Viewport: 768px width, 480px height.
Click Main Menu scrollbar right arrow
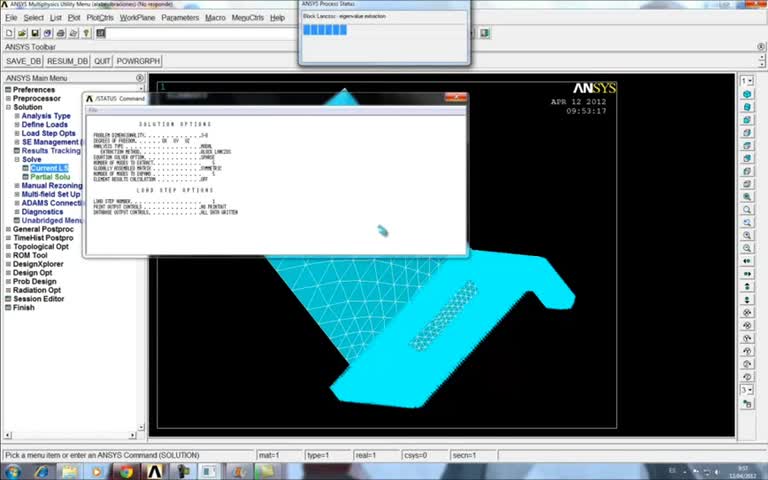coord(133,435)
